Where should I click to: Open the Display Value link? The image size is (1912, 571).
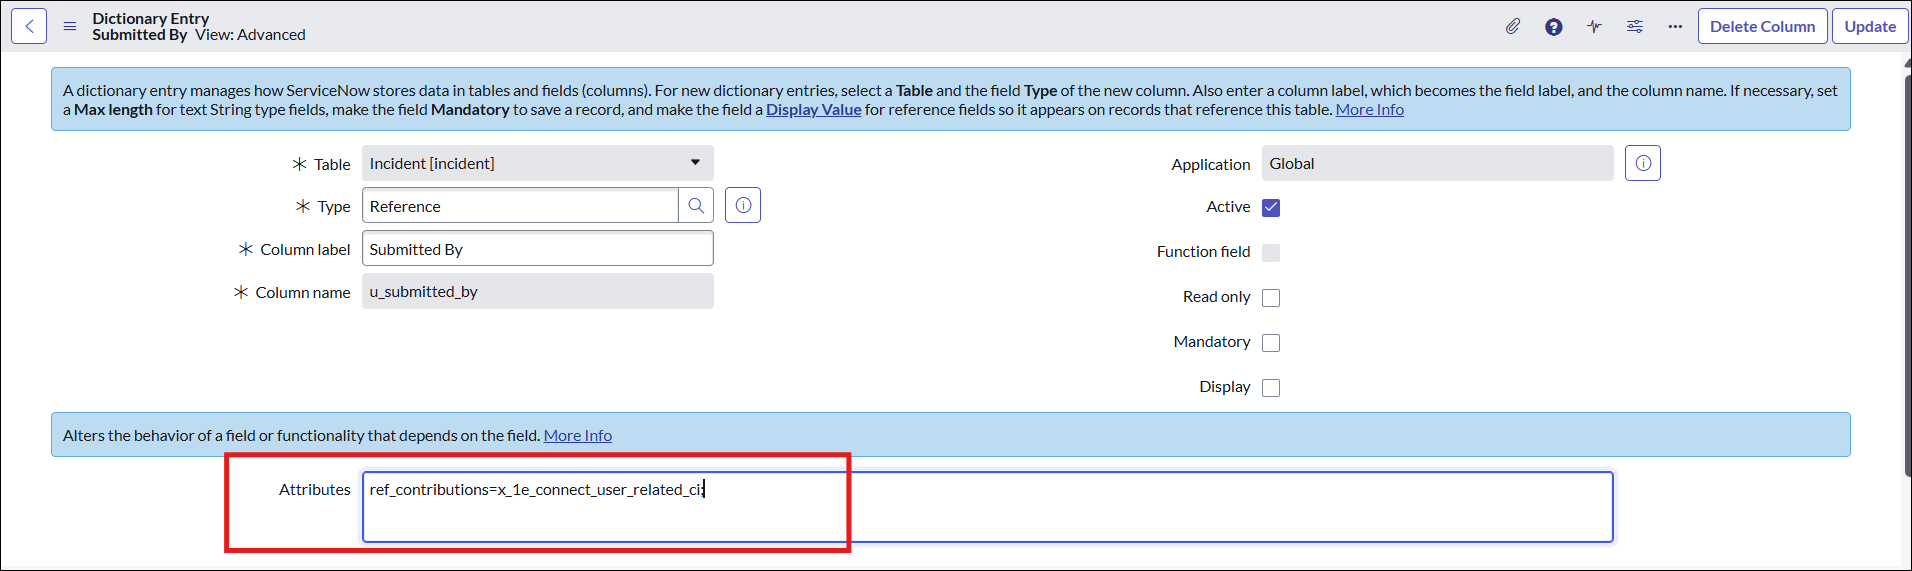(x=813, y=110)
